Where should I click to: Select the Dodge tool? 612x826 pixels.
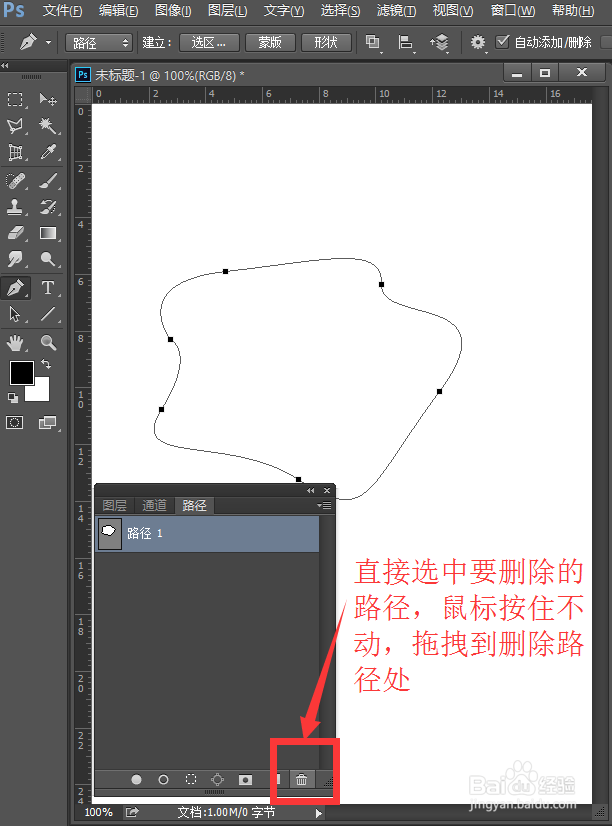tap(48, 259)
